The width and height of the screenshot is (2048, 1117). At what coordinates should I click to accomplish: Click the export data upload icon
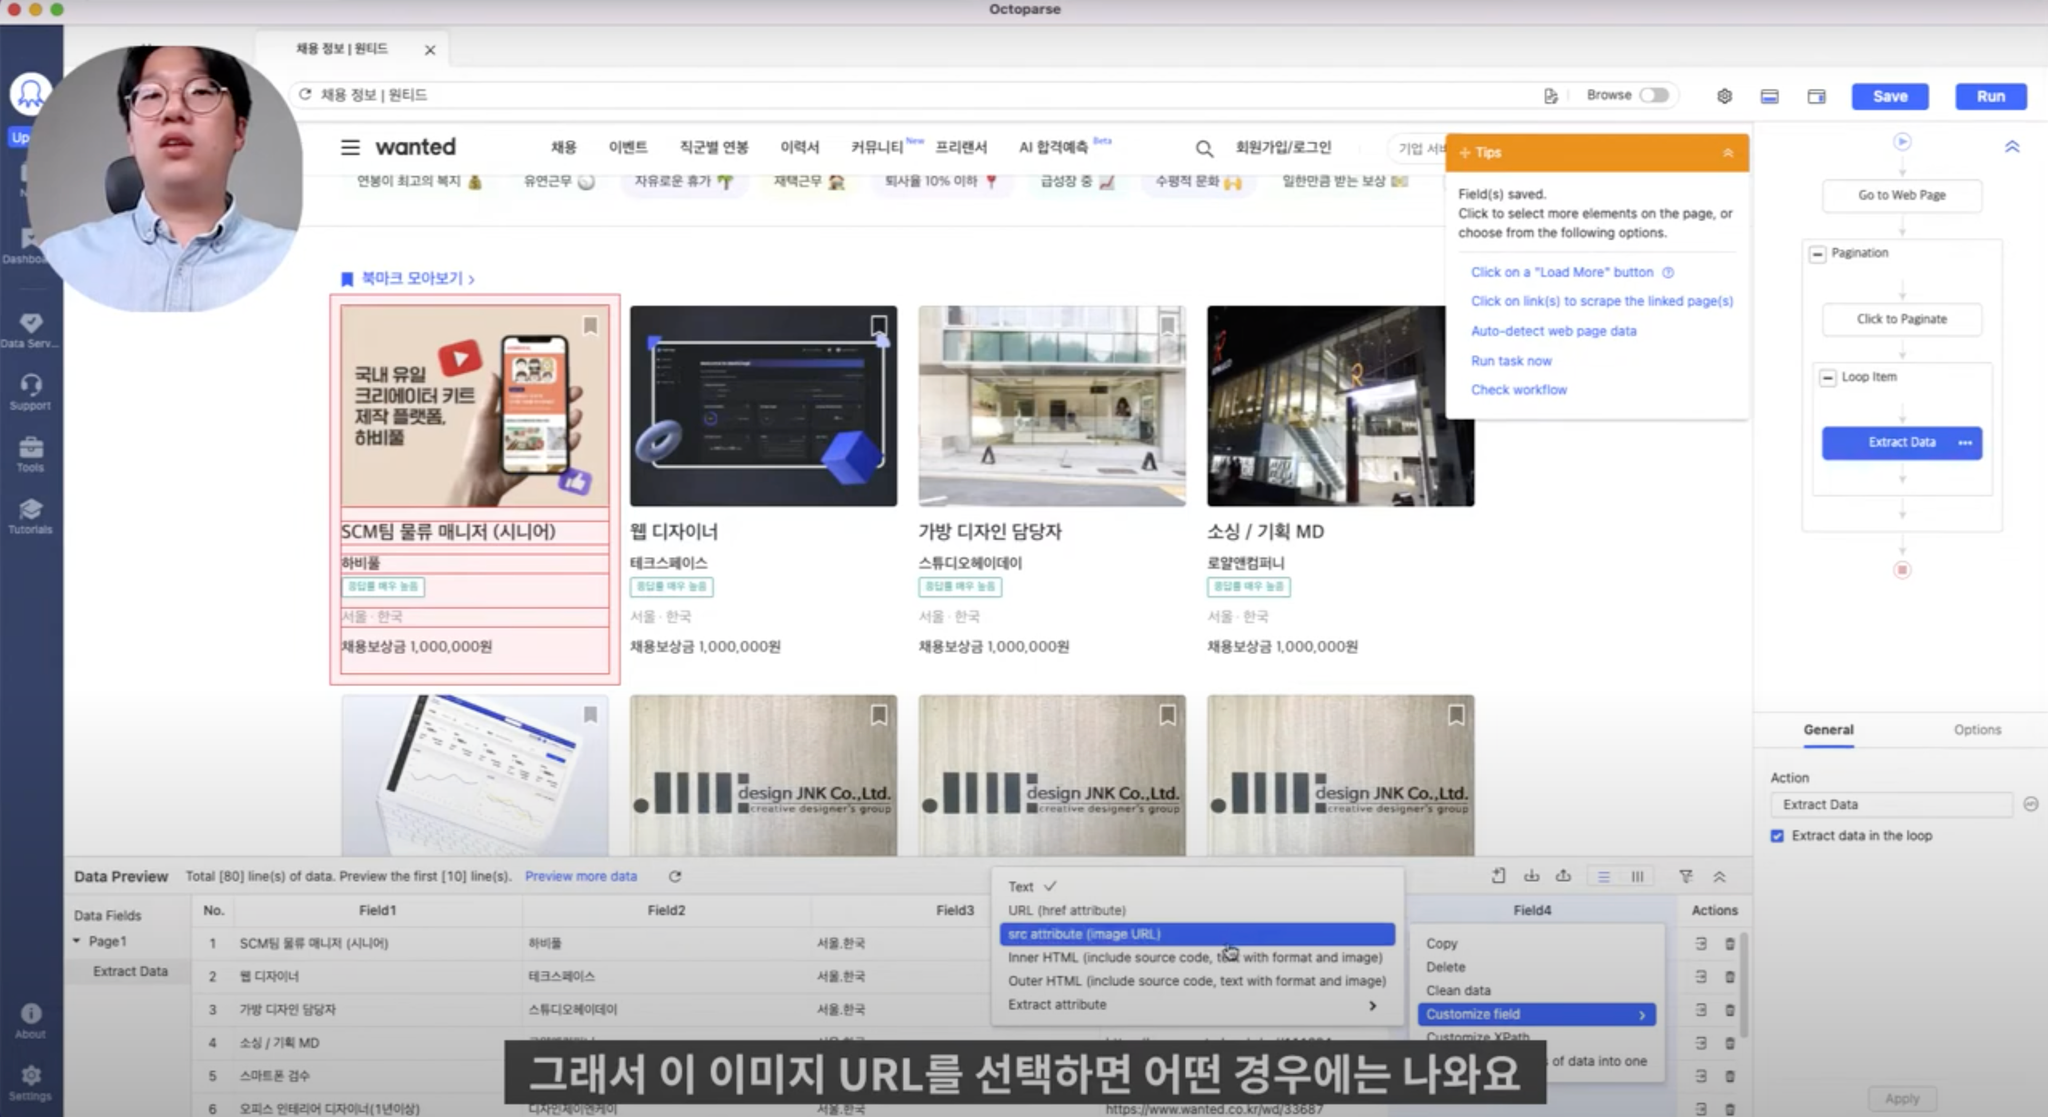pos(1563,876)
